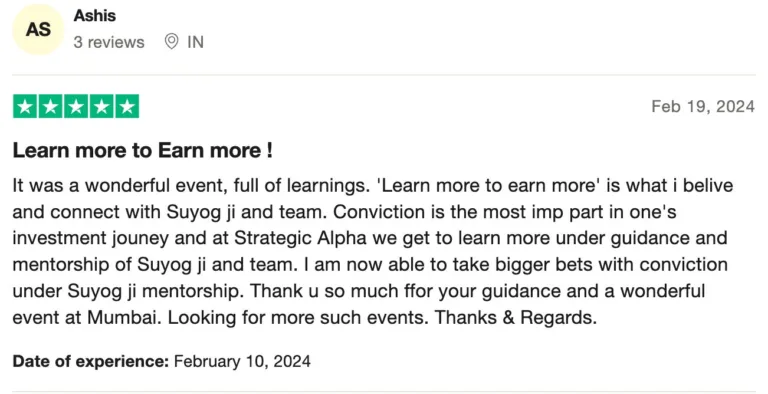
Task: Click the location pin icon
Action: pyautogui.click(x=171, y=42)
